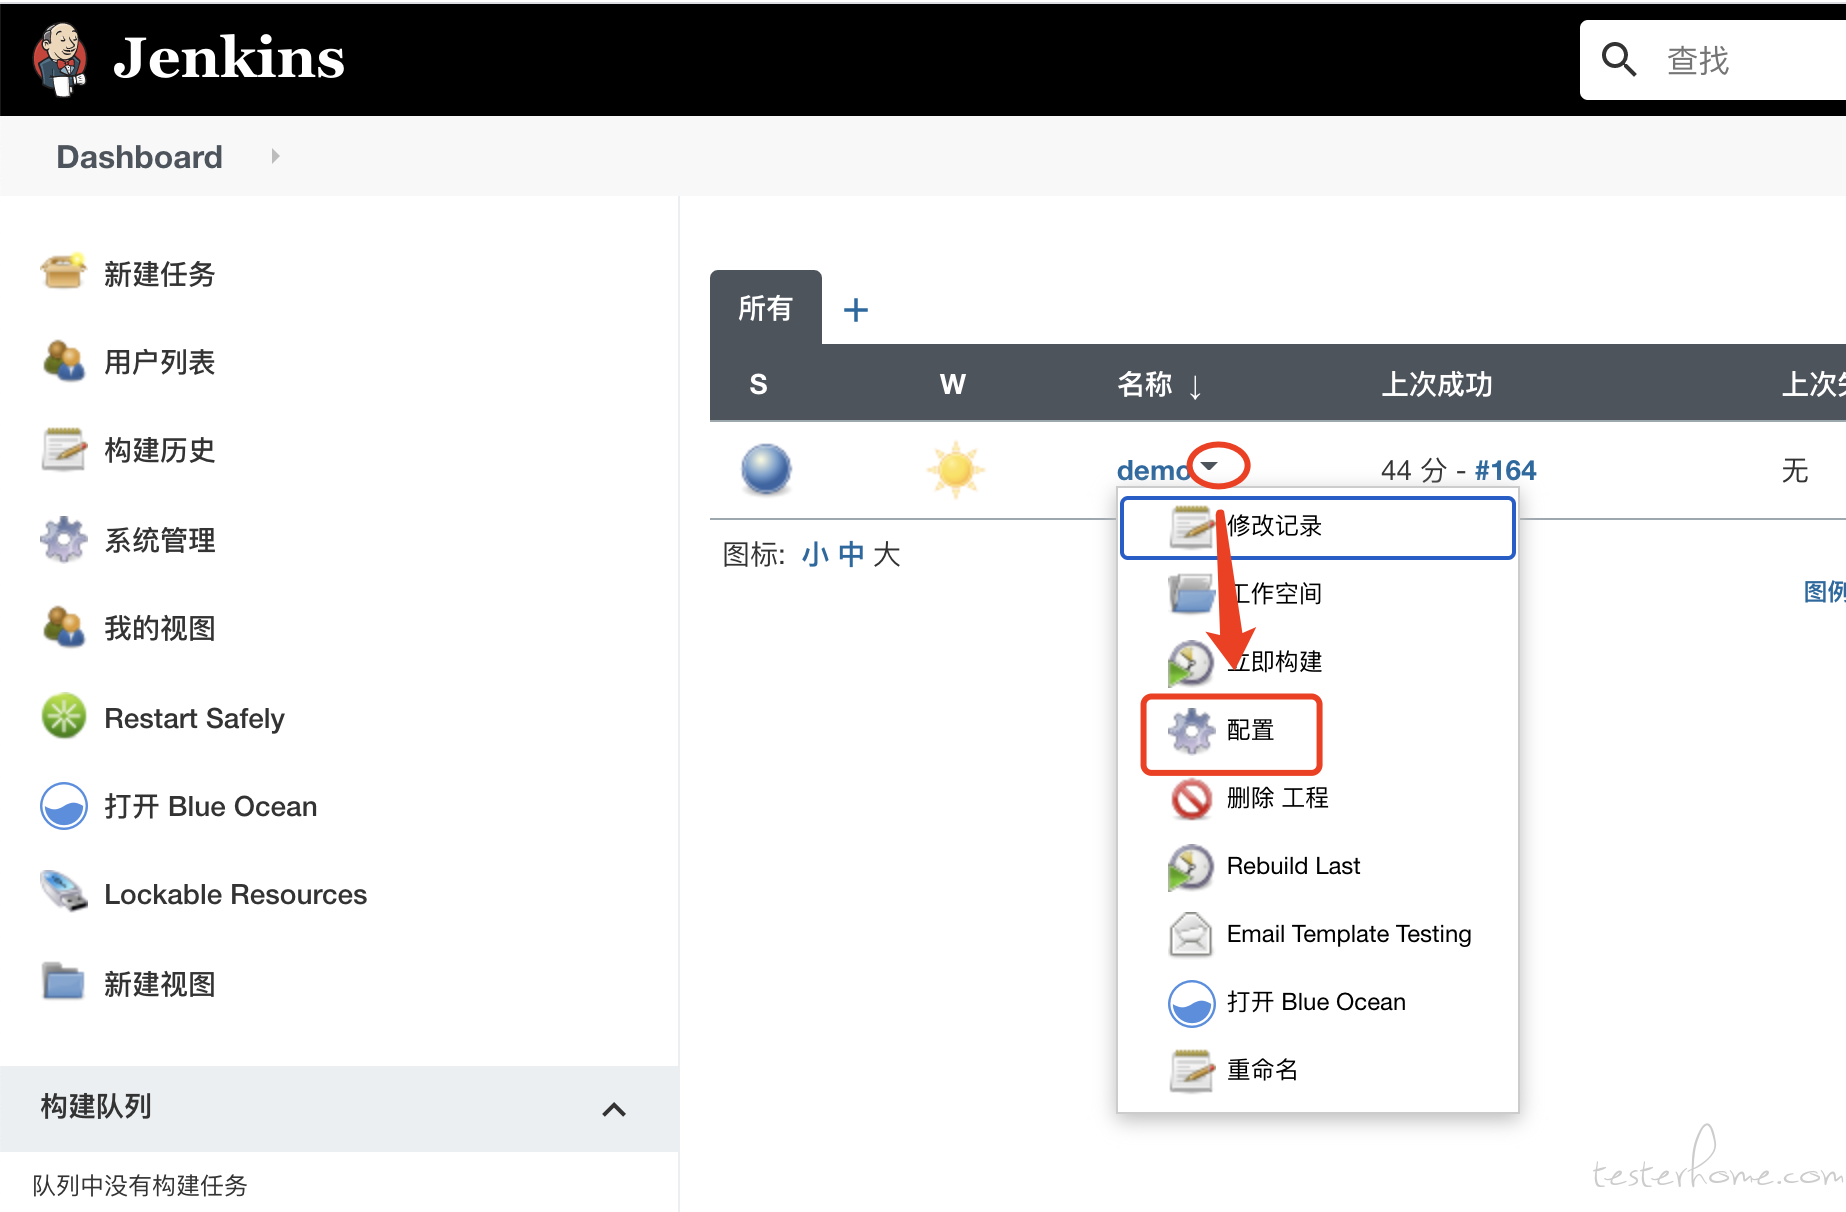
Task: Click the Restart Safely green icon
Action: tap(63, 716)
